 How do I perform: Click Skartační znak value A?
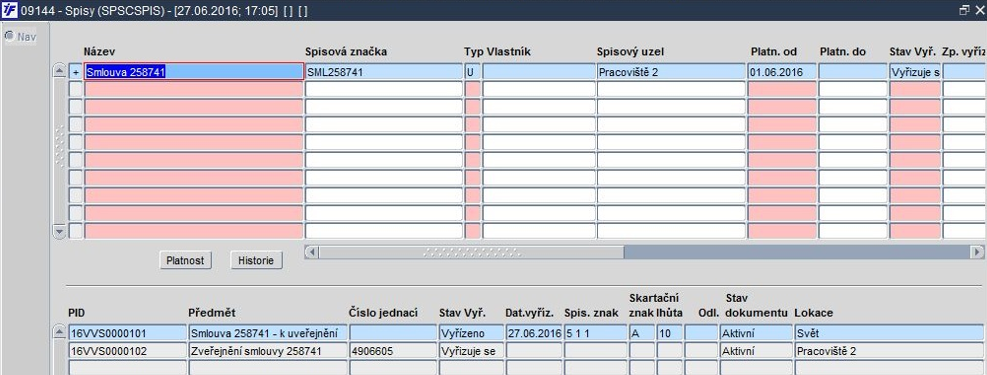pyautogui.click(x=641, y=333)
